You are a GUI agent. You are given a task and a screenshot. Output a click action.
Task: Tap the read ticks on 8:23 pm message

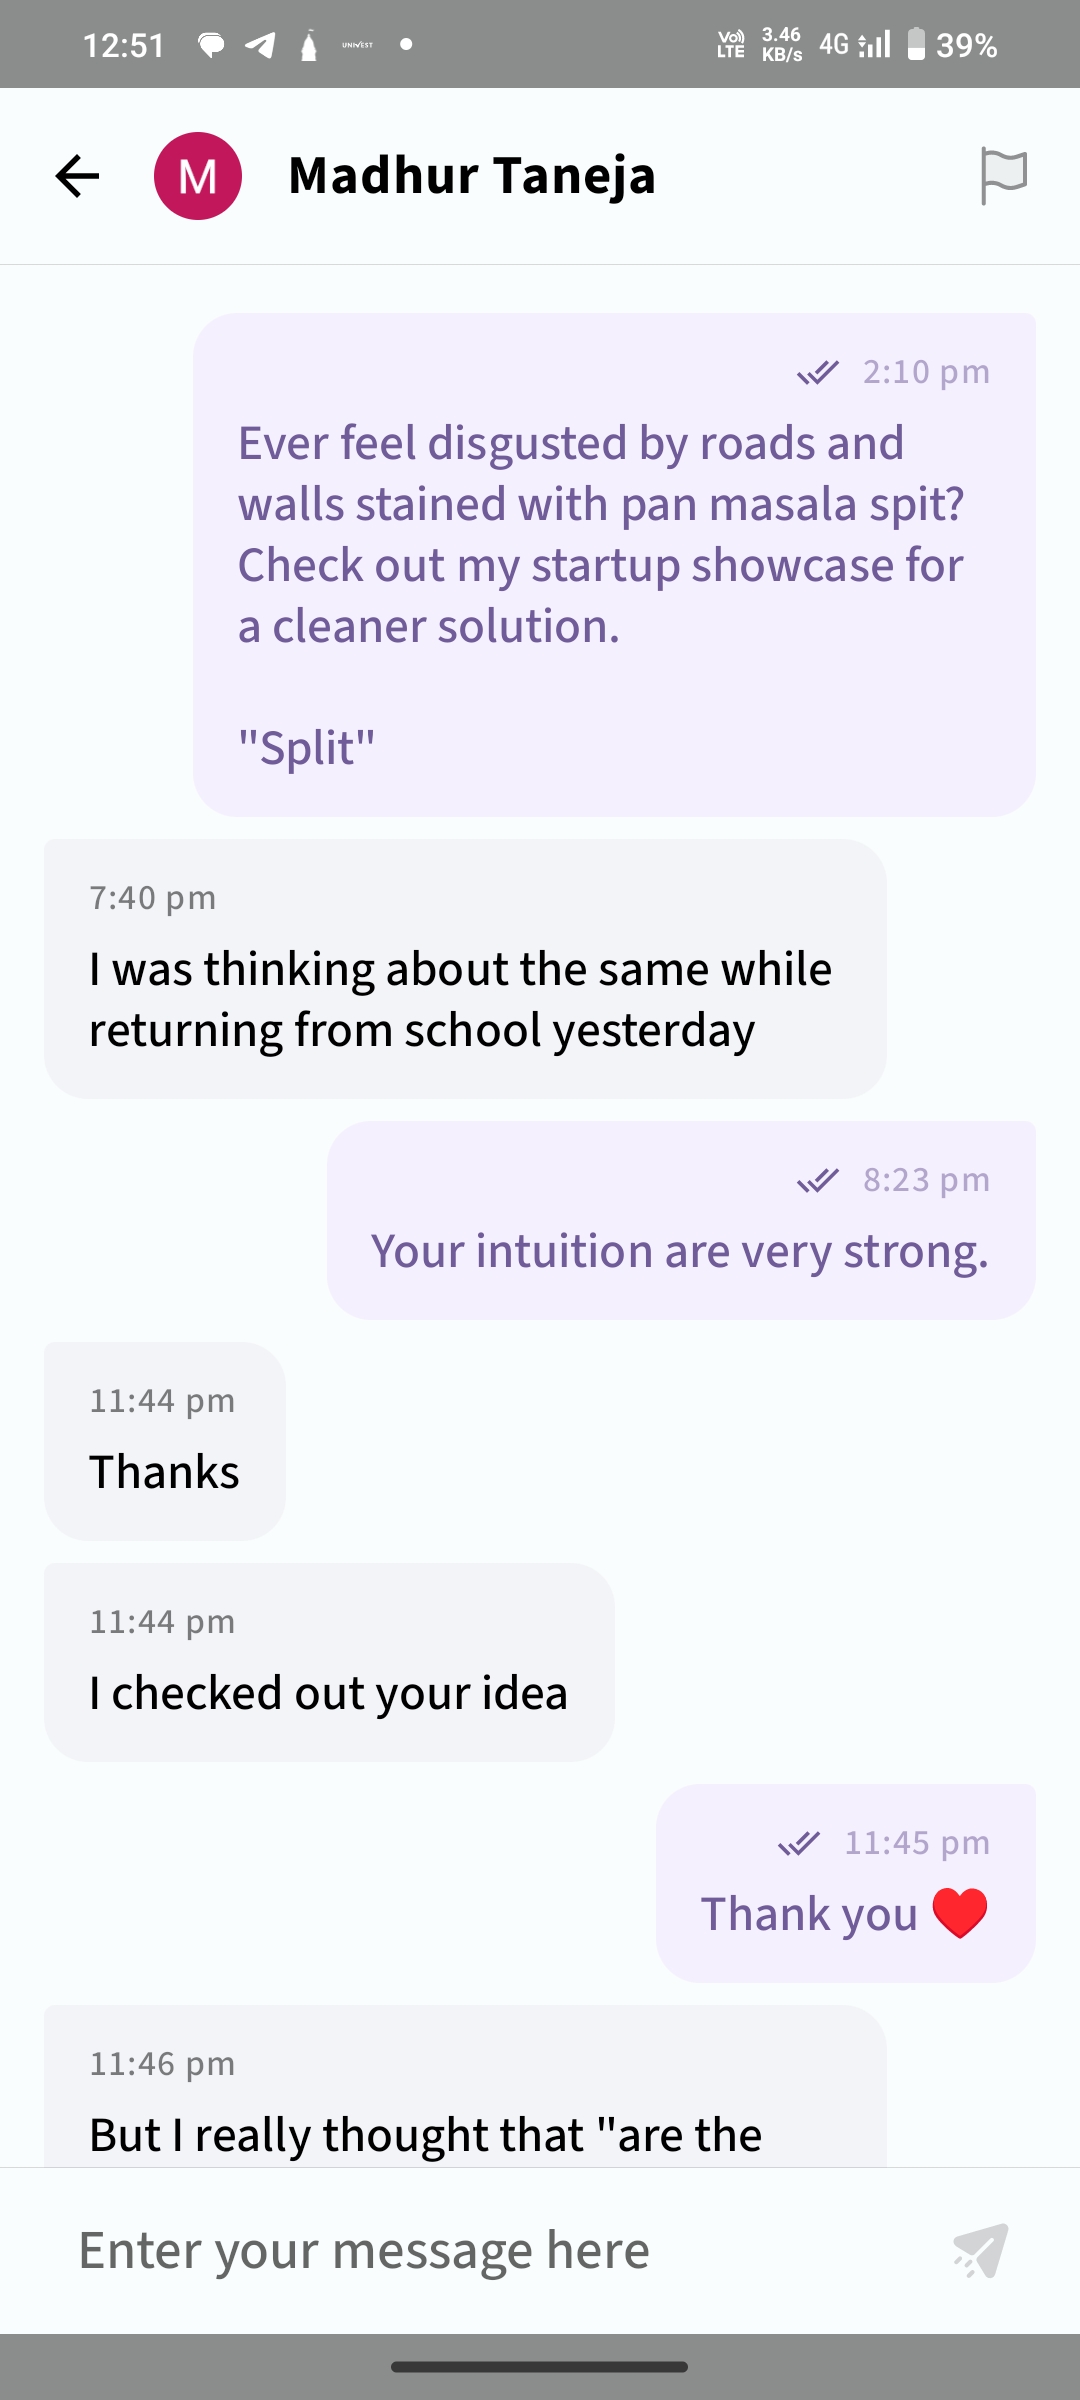817,1181
